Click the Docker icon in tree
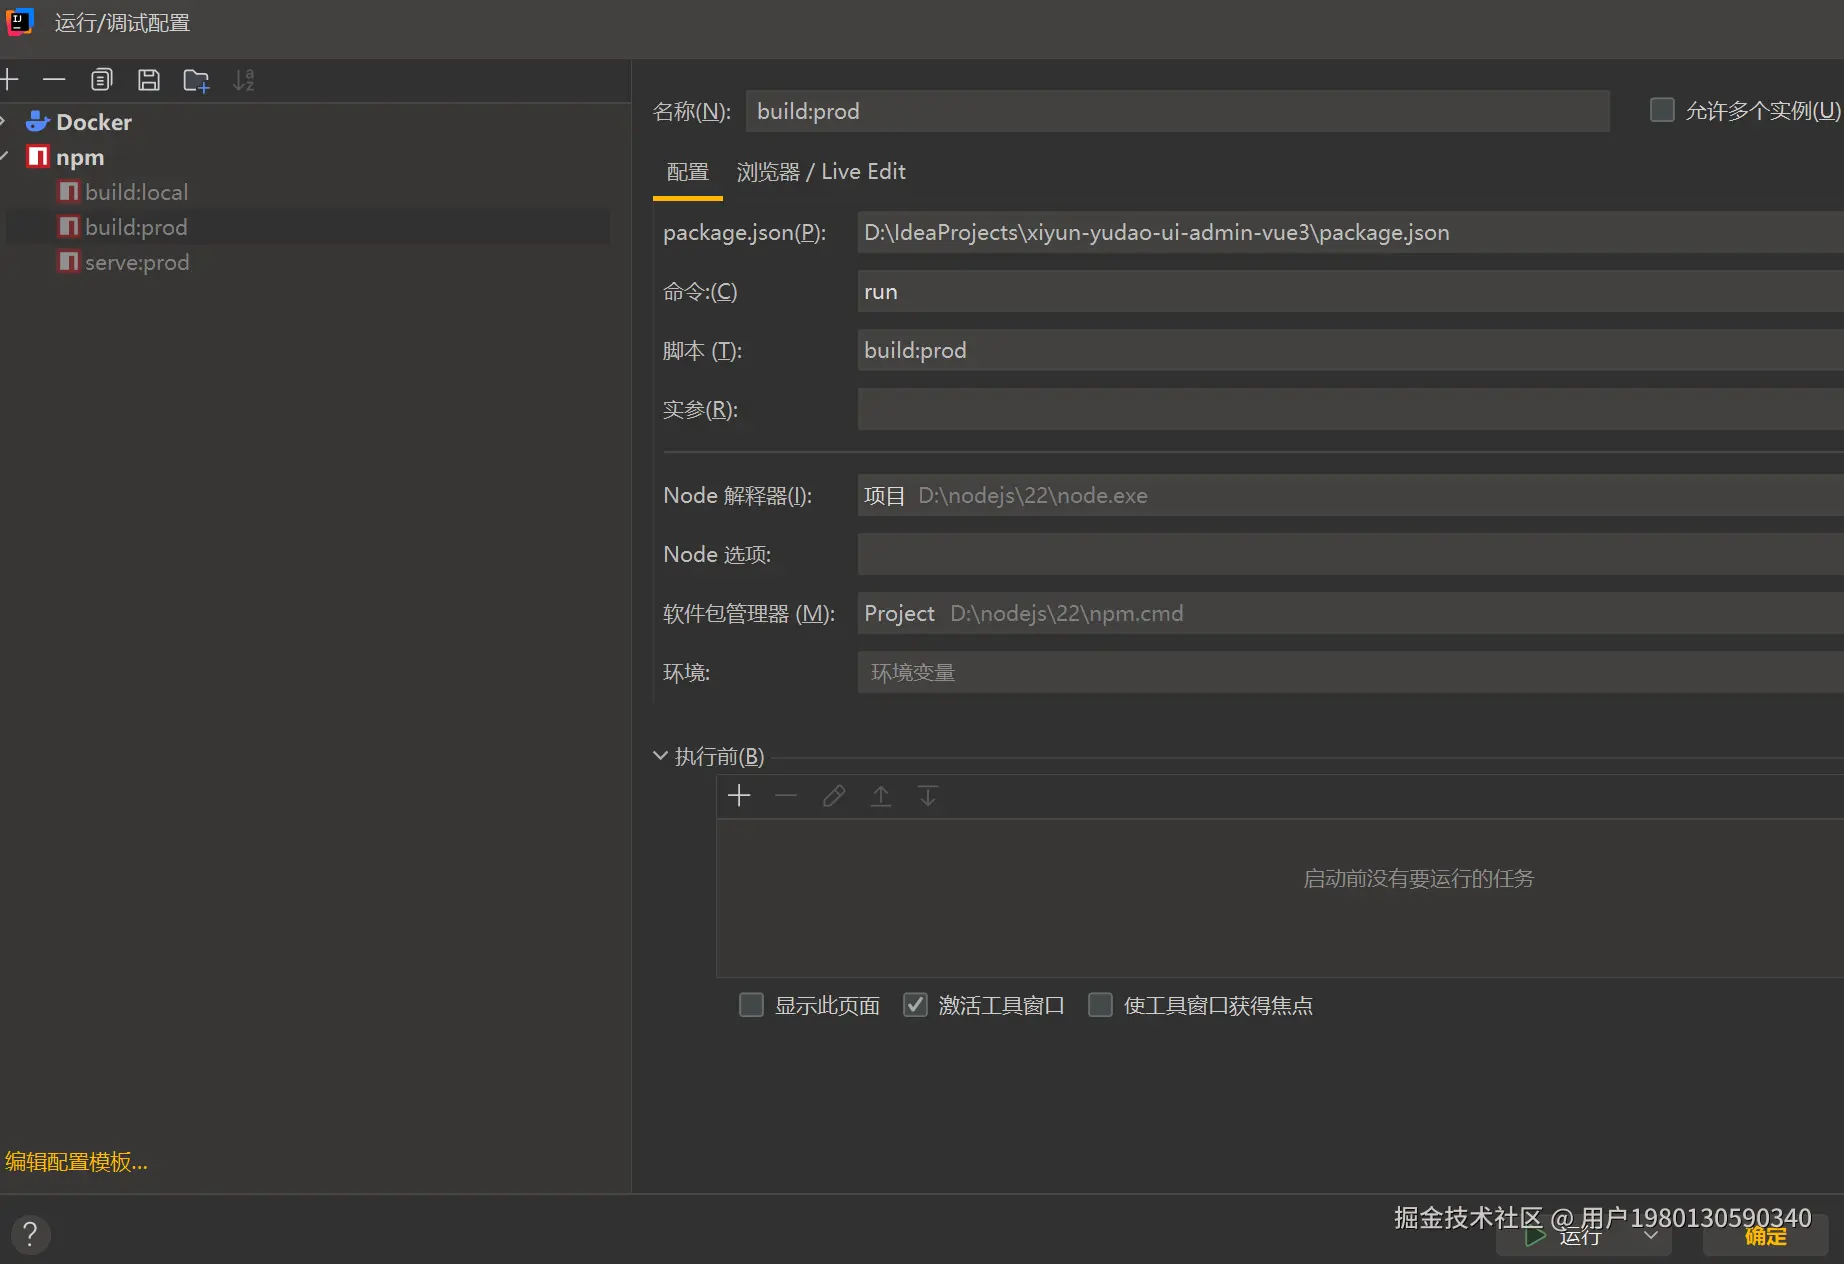Viewport: 1844px width, 1264px height. click(38, 122)
